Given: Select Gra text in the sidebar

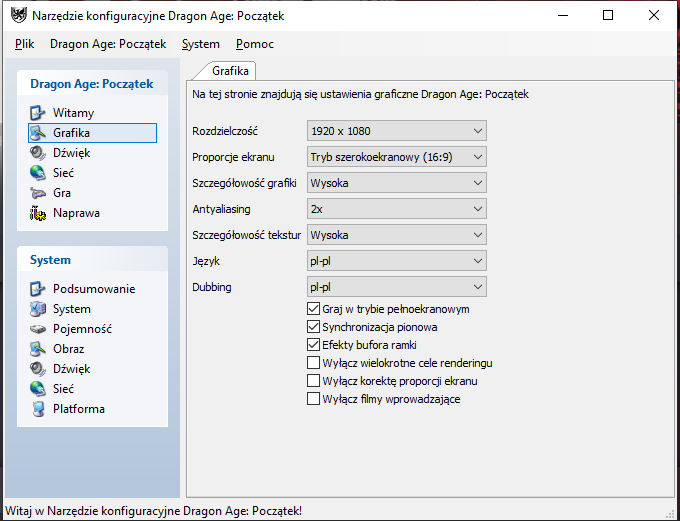Looking at the screenshot, I should pos(62,193).
